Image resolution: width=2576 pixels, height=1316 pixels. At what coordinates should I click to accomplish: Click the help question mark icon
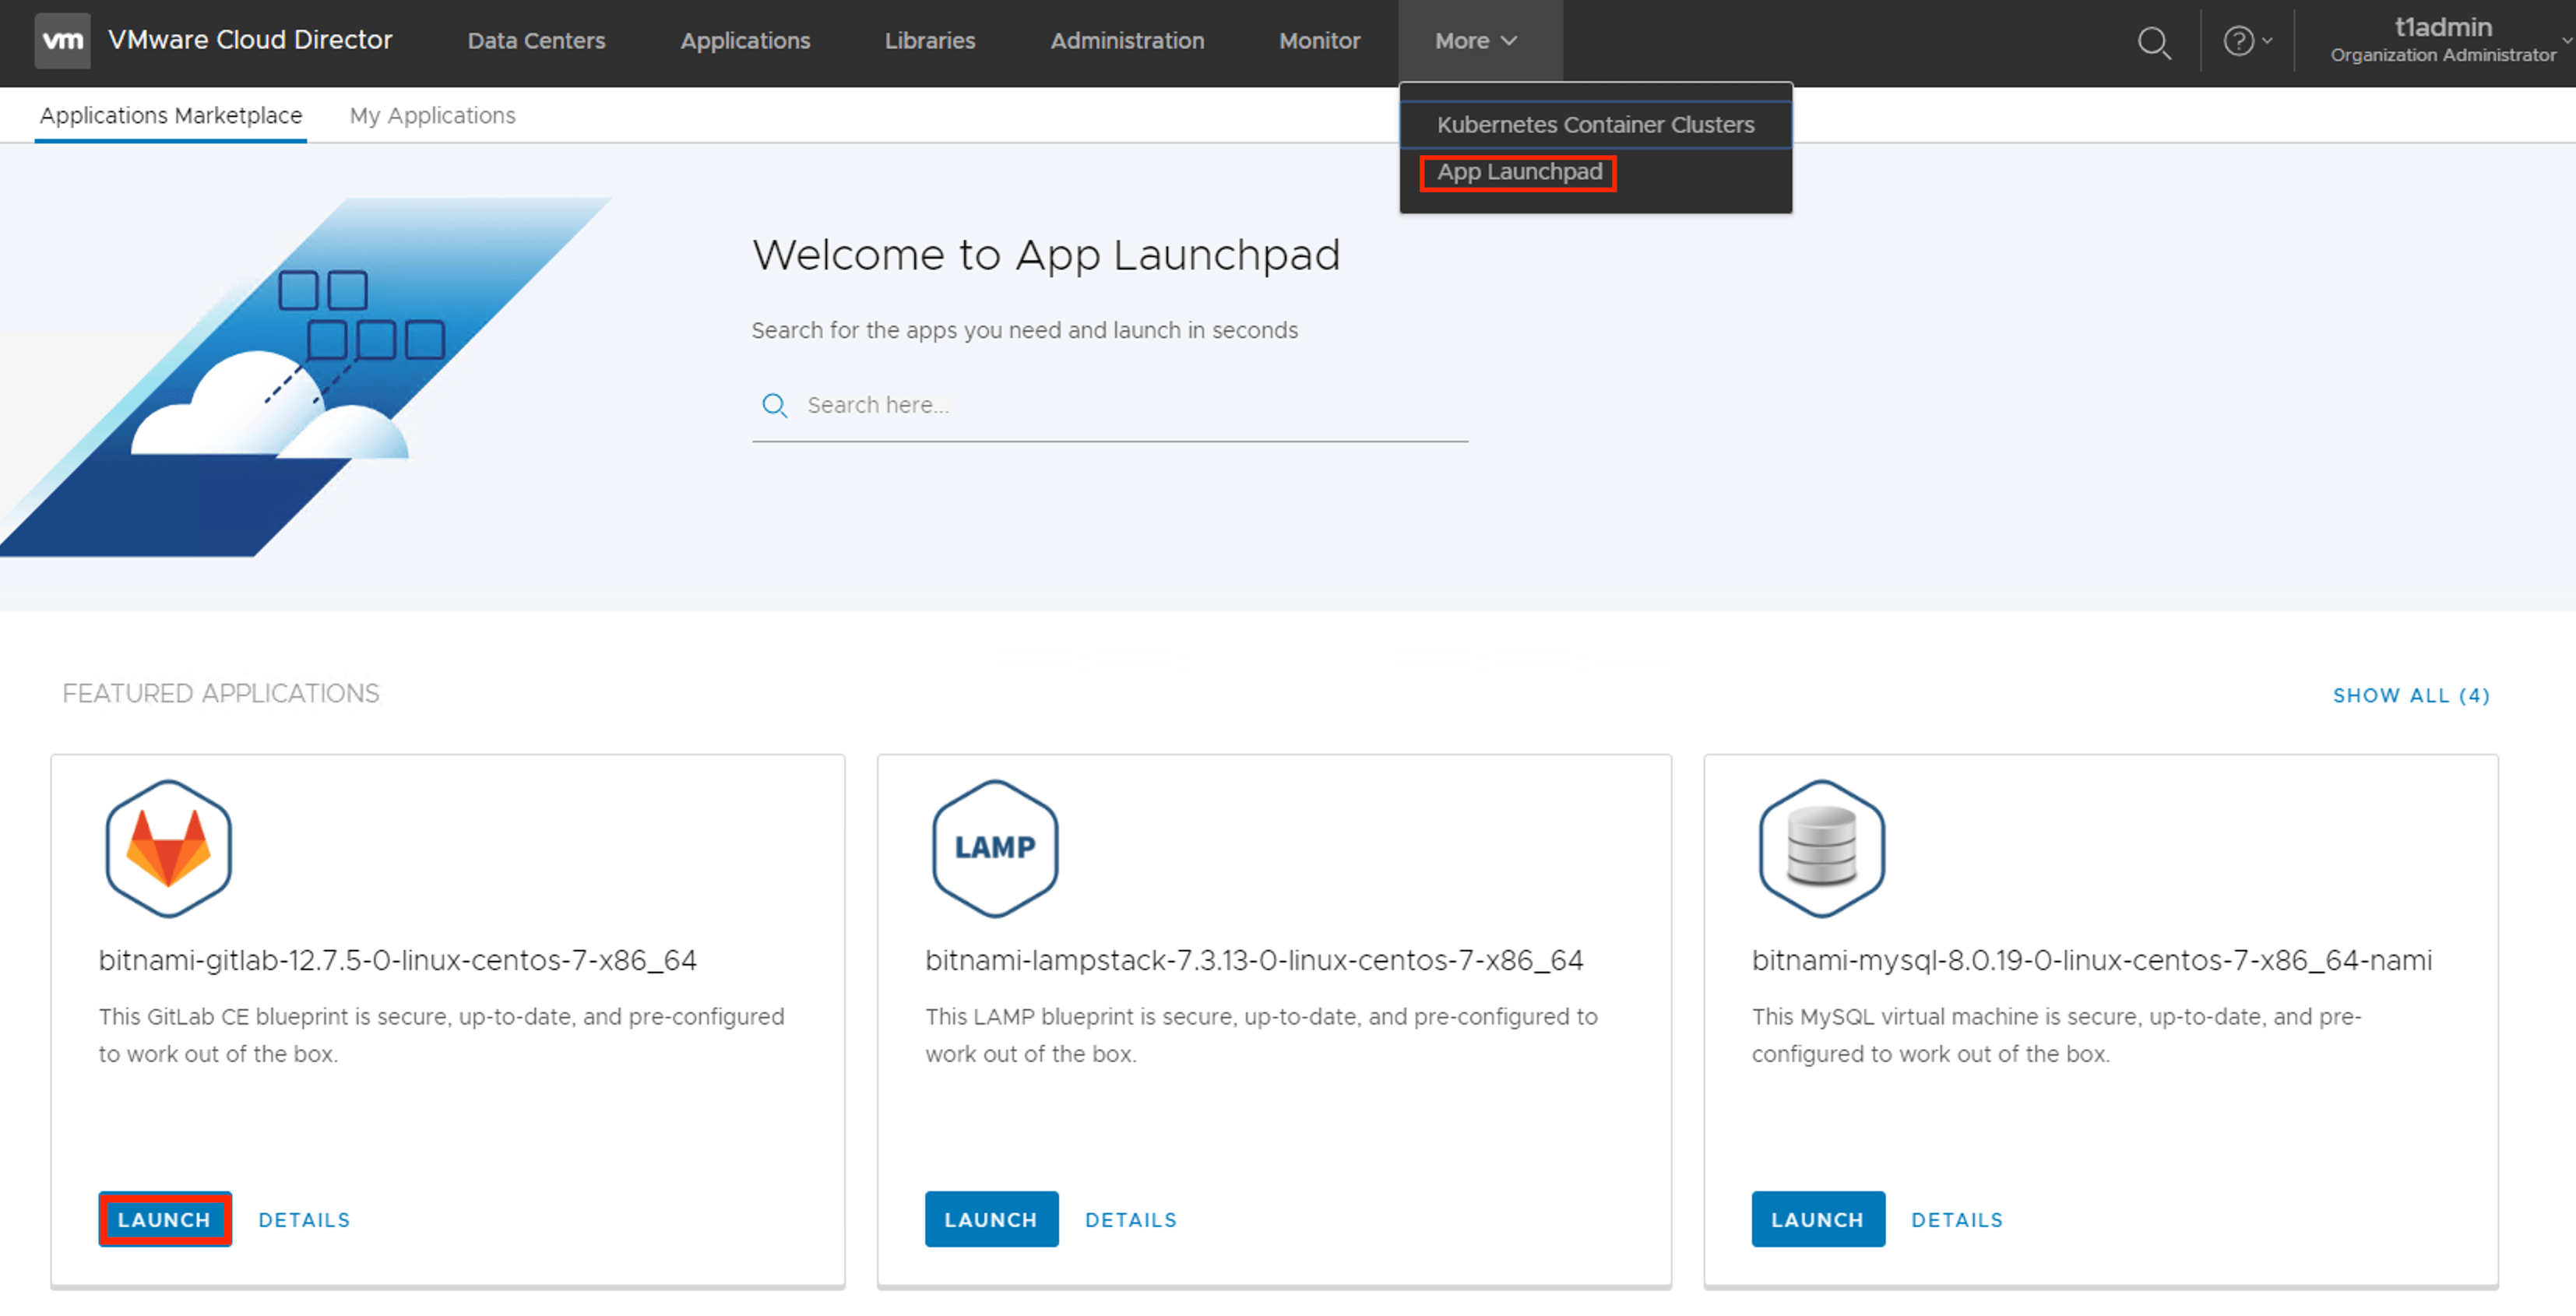(x=2237, y=41)
